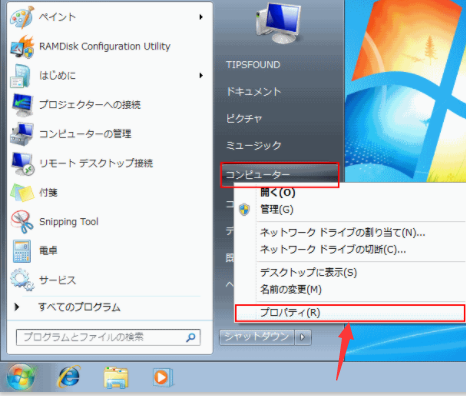The height and width of the screenshot is (396, 466).
Task: Expand the ペイント jump list arrow
Action: coord(201,17)
